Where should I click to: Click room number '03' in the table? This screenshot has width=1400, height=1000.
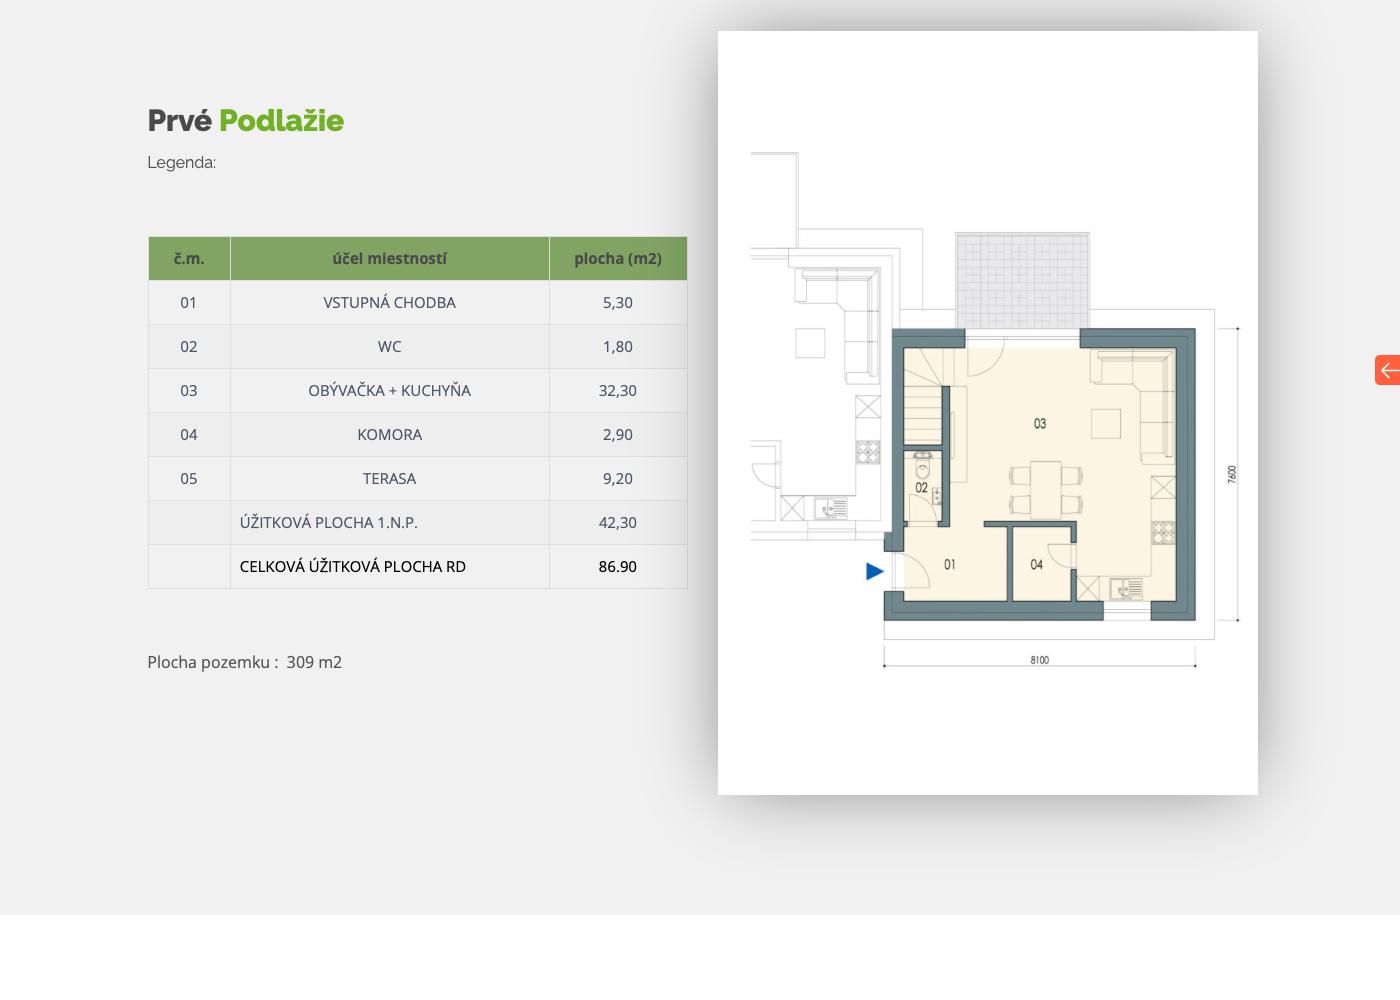[x=189, y=390]
